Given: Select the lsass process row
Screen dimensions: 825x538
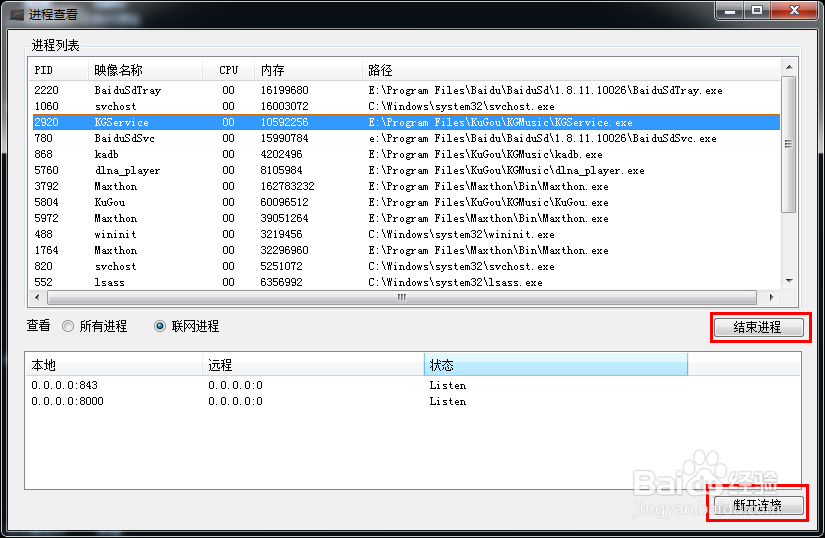Looking at the screenshot, I should pyautogui.click(x=406, y=282).
